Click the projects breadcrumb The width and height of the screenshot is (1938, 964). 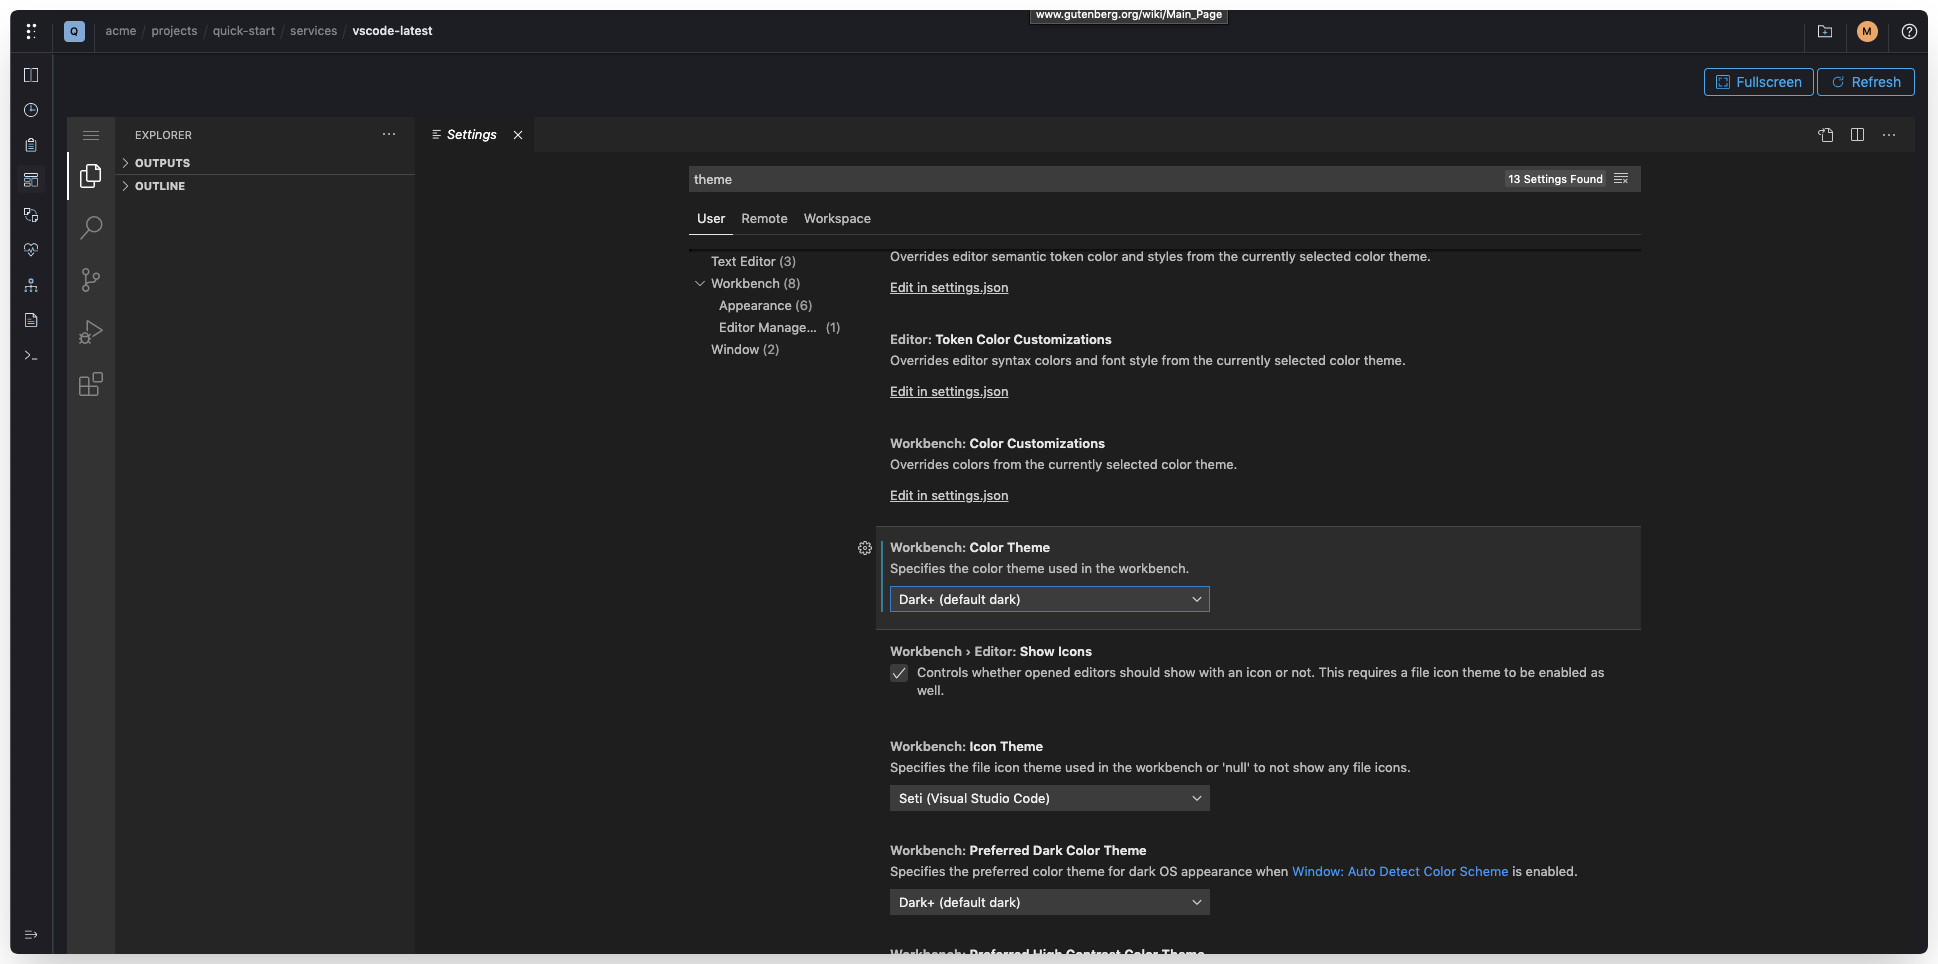coord(174,31)
